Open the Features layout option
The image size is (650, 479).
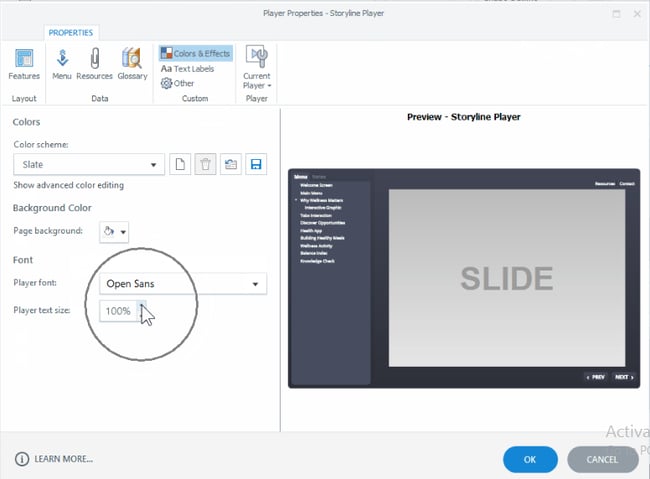point(24,64)
